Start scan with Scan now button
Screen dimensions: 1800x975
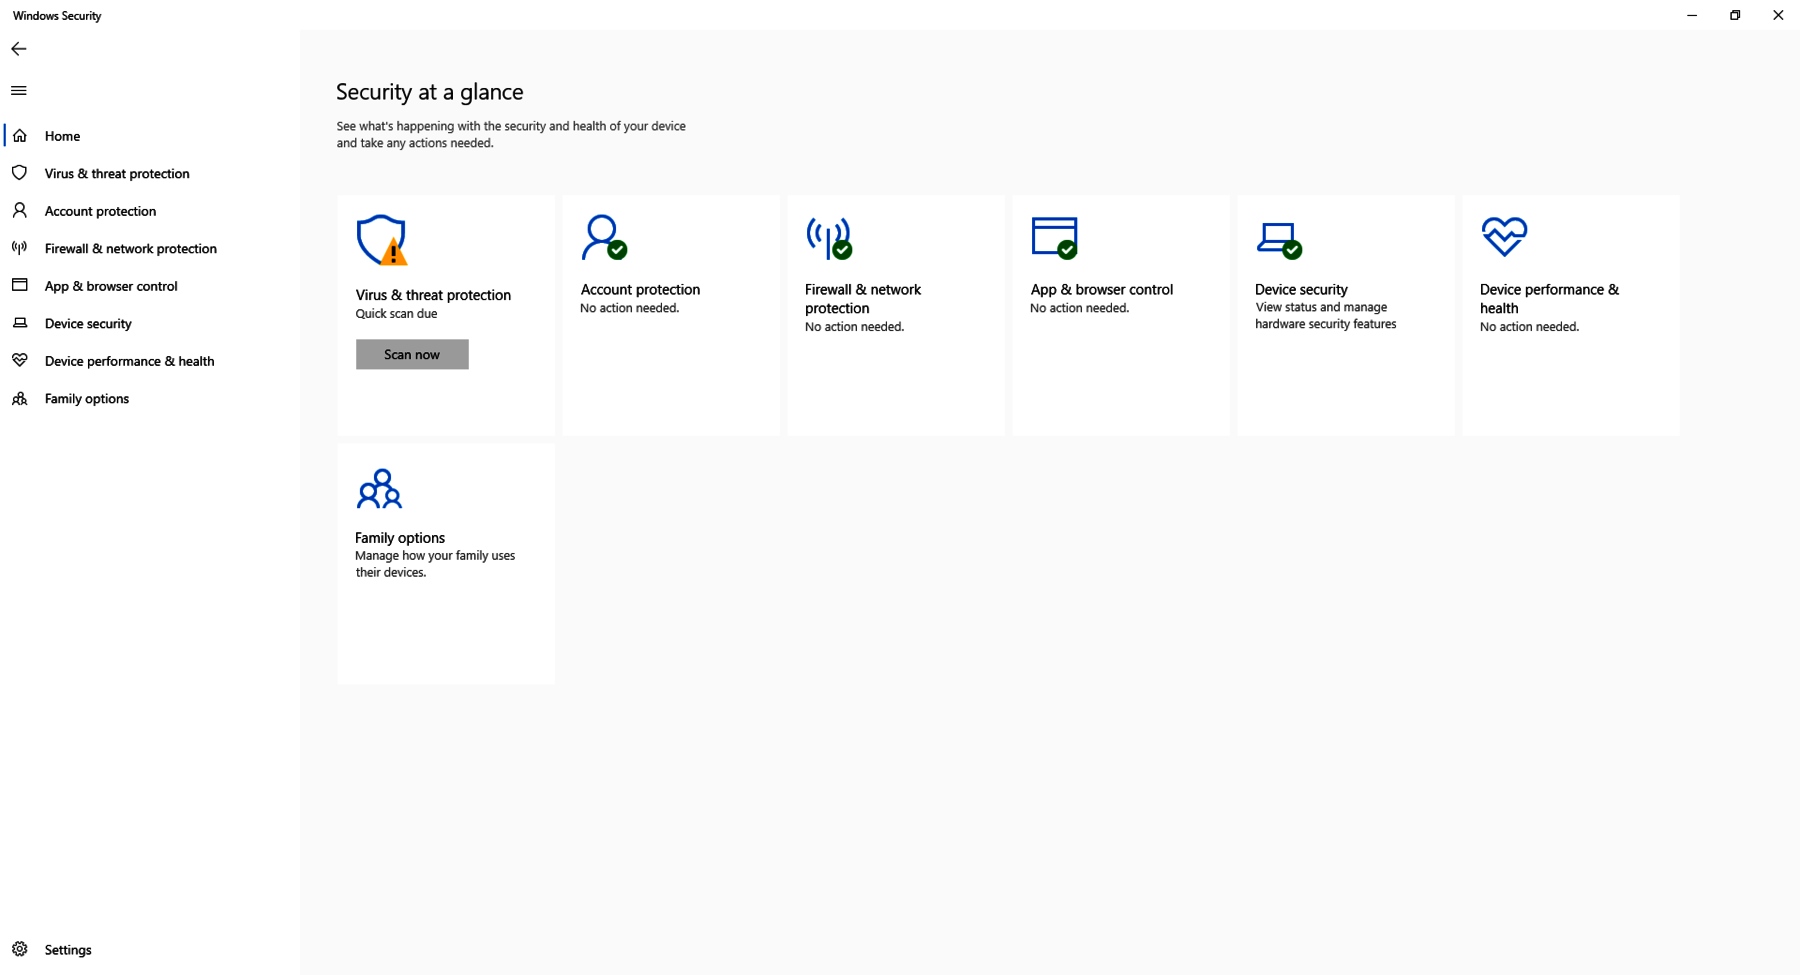pos(412,354)
